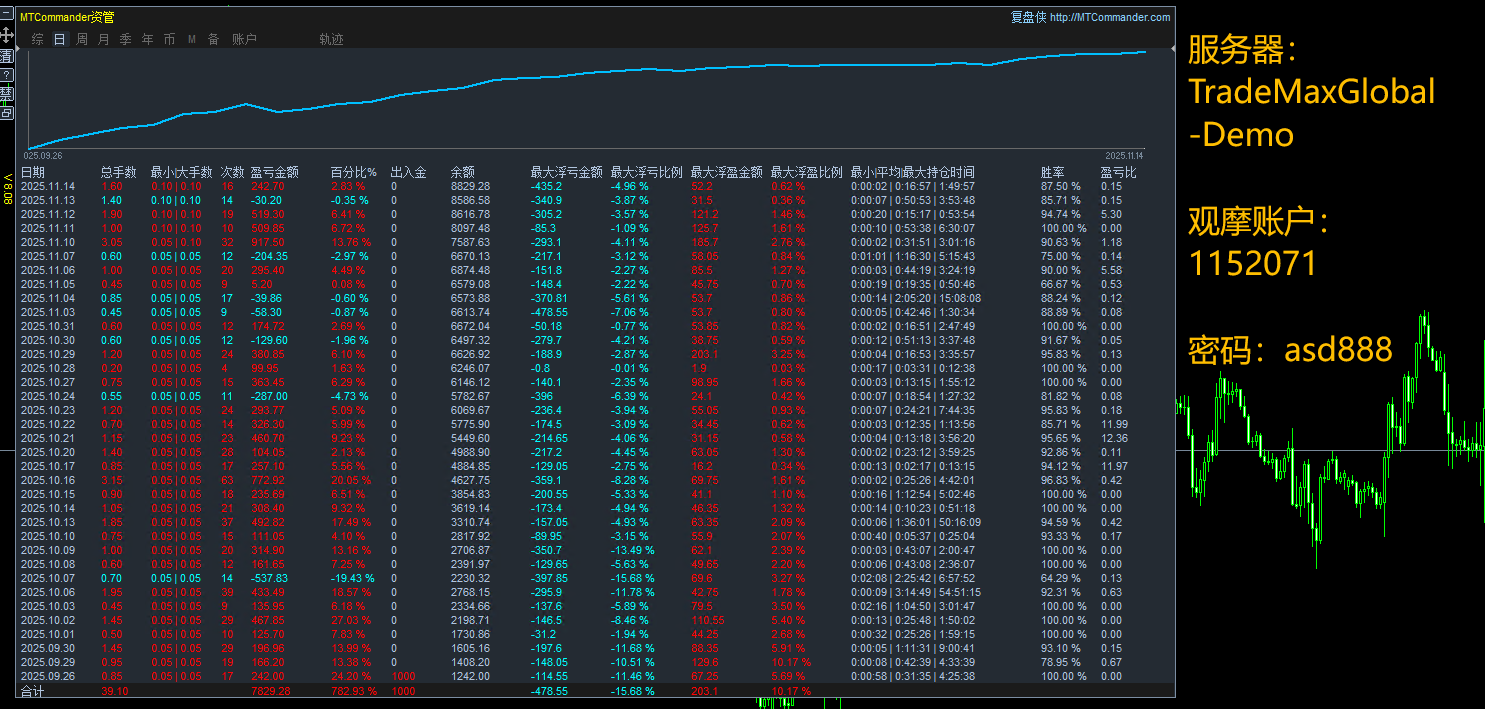Switch to the 币 currency tab
The image size is (1485, 709).
pos(170,38)
